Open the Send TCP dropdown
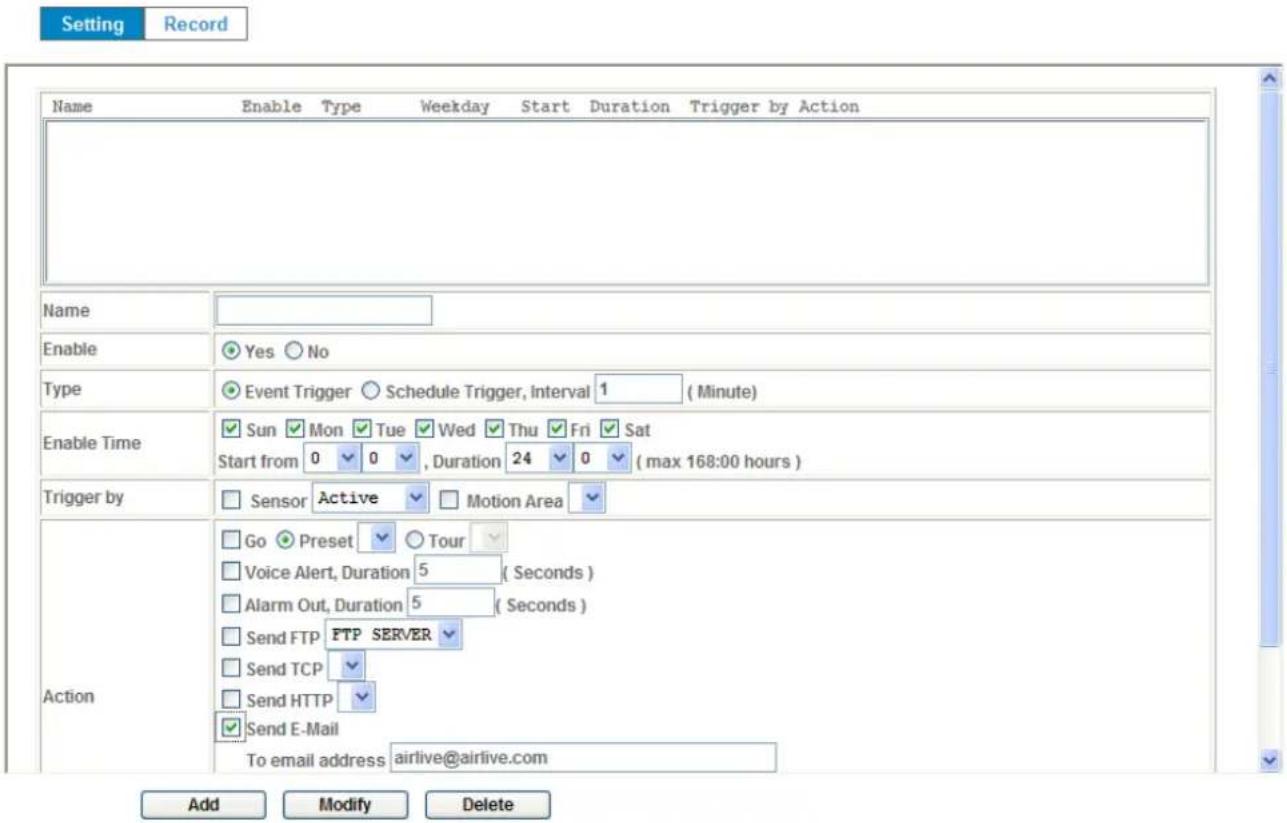This screenshot has width=1287, height=823. click(x=347, y=667)
